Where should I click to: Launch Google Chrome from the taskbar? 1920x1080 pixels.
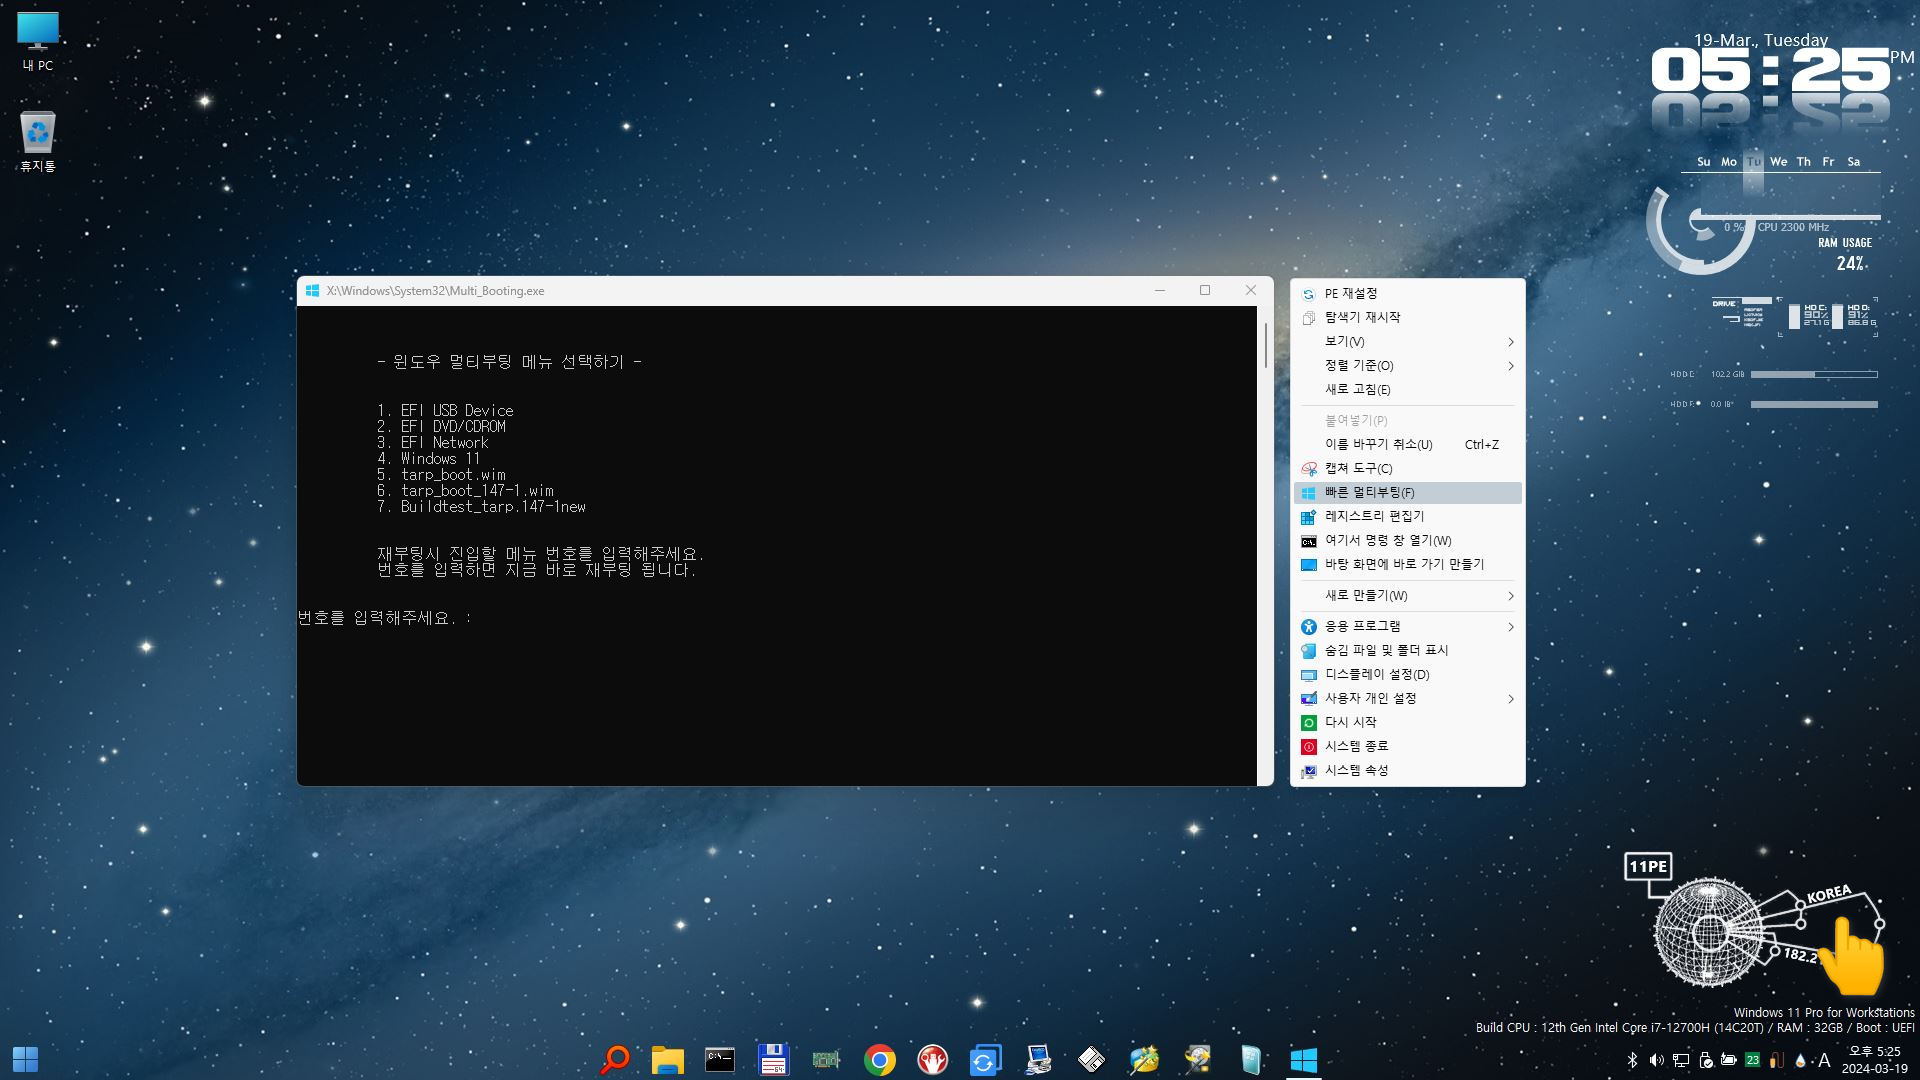[879, 1059]
